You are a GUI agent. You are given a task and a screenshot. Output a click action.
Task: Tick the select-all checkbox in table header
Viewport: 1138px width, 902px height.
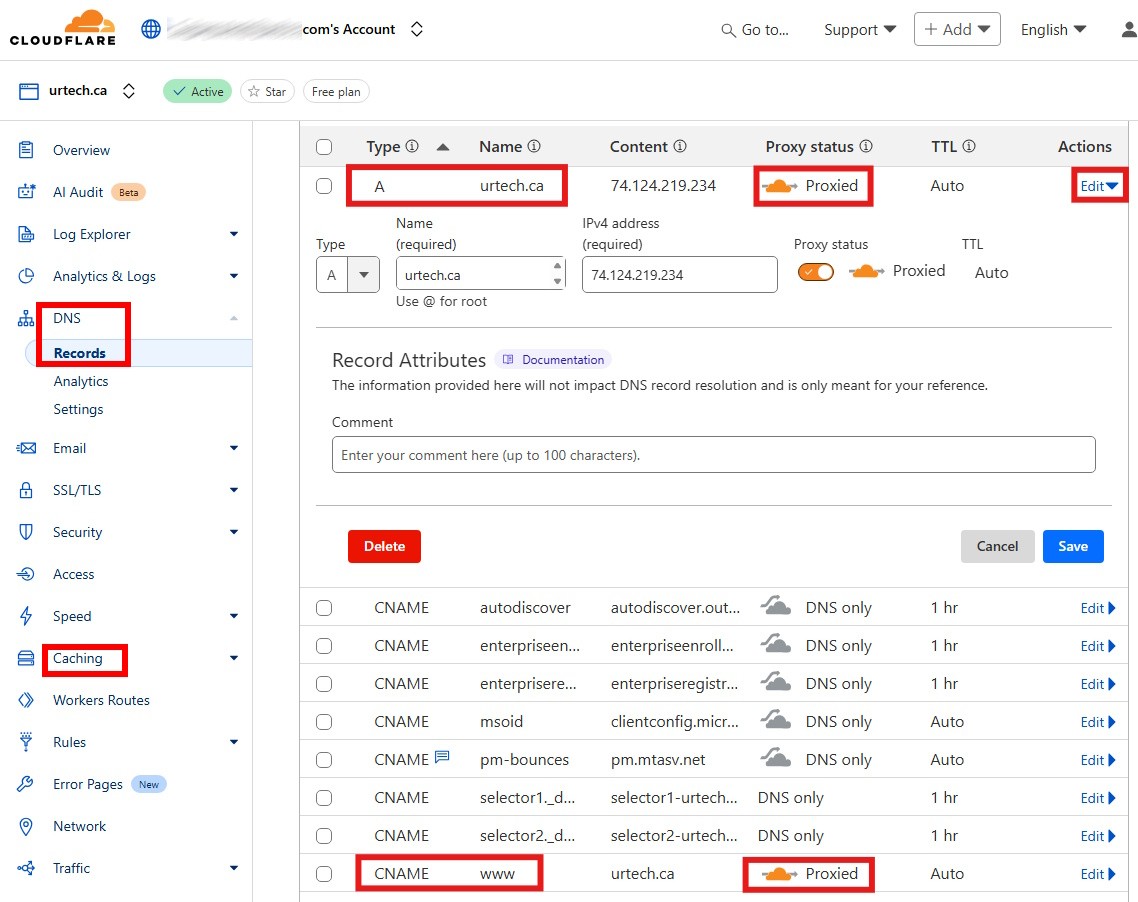click(324, 147)
